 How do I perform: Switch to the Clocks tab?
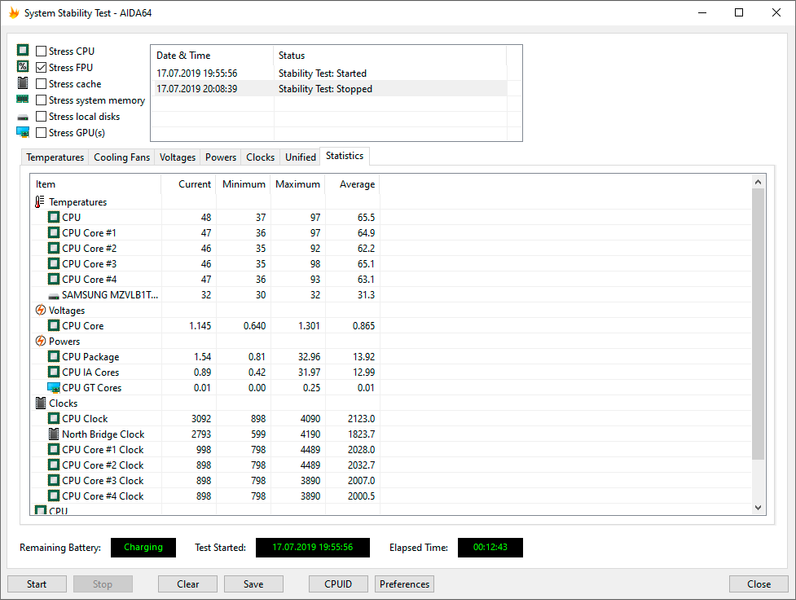[260, 157]
